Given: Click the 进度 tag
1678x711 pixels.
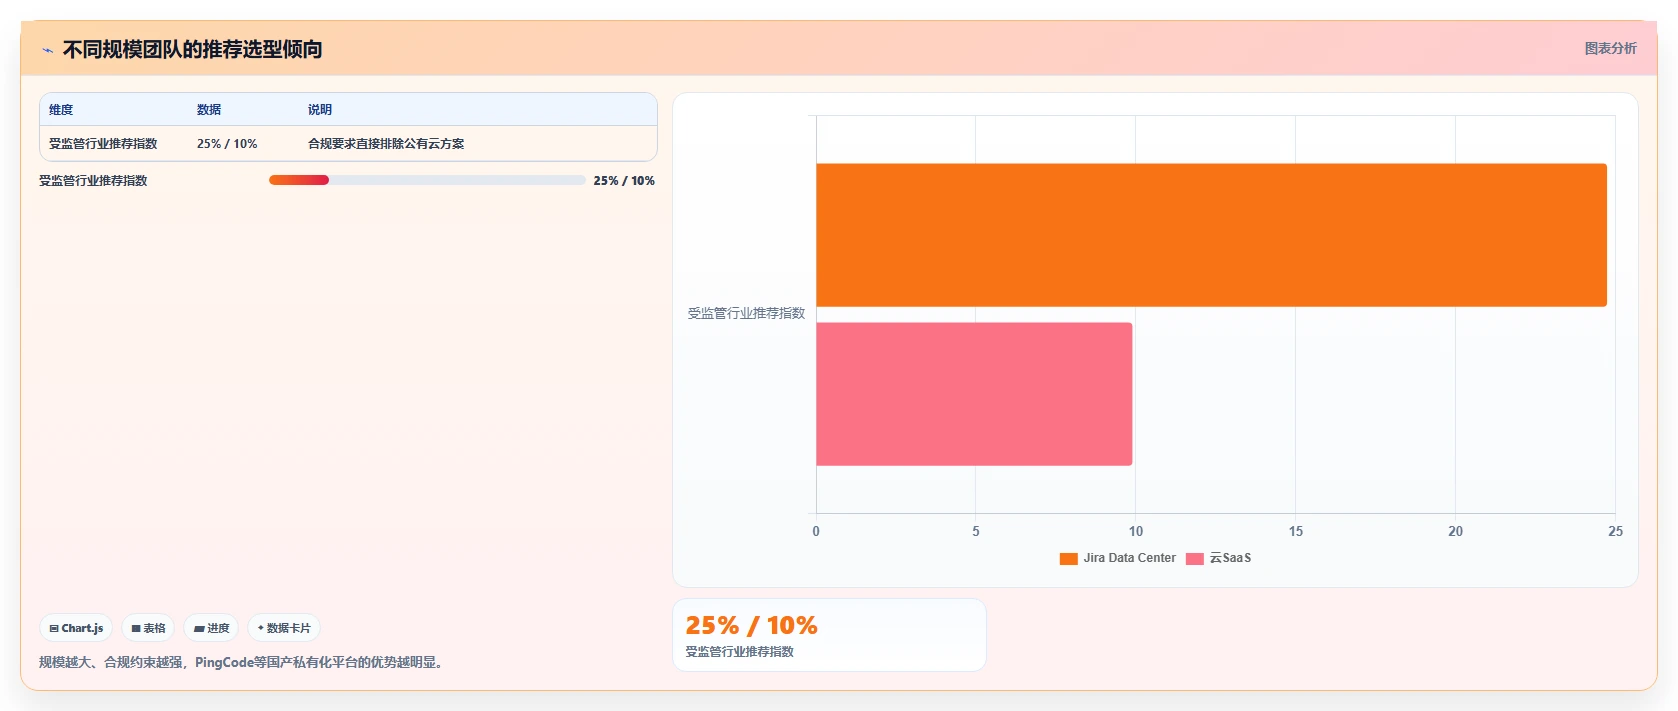Looking at the screenshot, I should click(211, 628).
